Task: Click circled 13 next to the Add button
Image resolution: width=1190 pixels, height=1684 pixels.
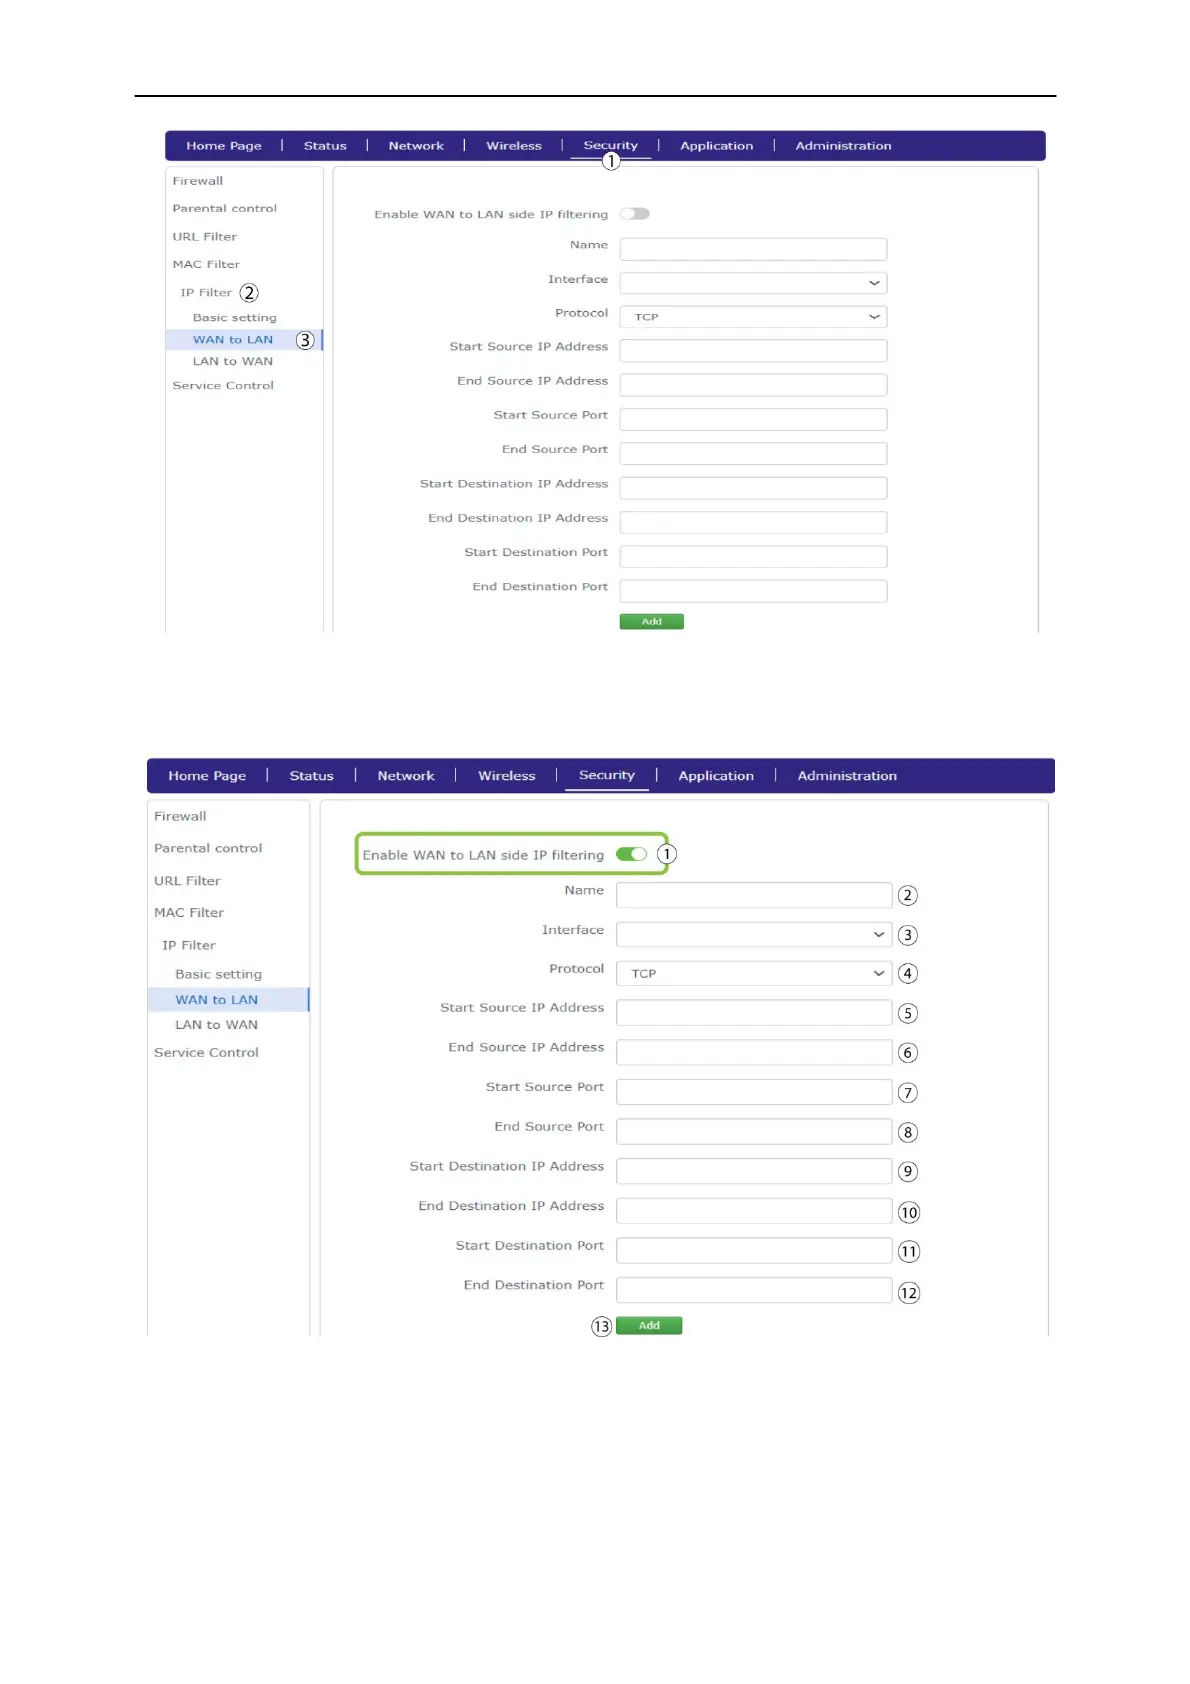Action: click(x=601, y=1326)
